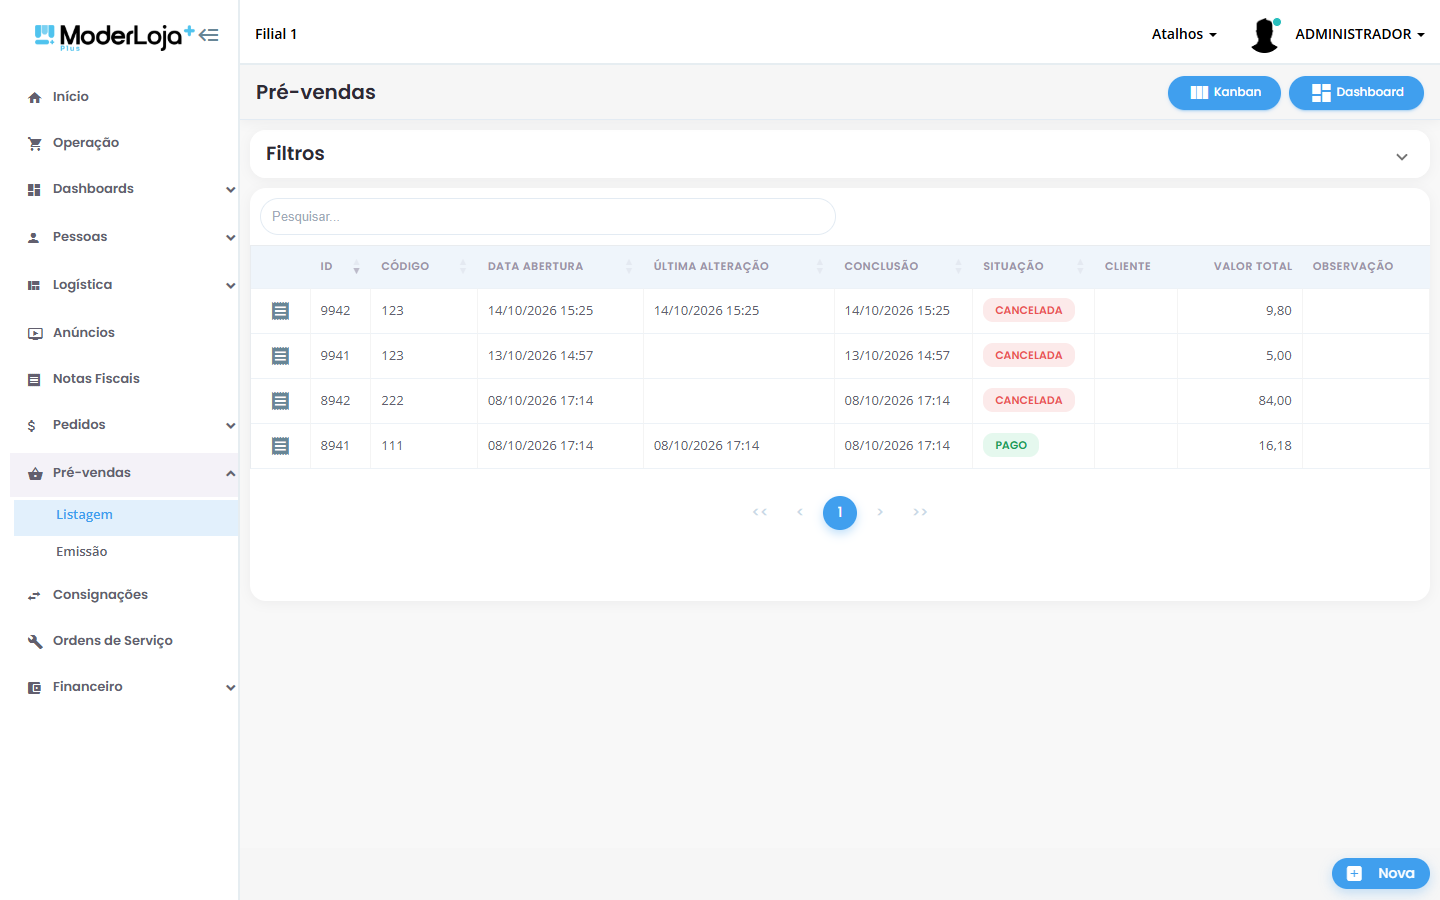Click the PAGO status badge
1440x900 pixels.
coord(1011,446)
